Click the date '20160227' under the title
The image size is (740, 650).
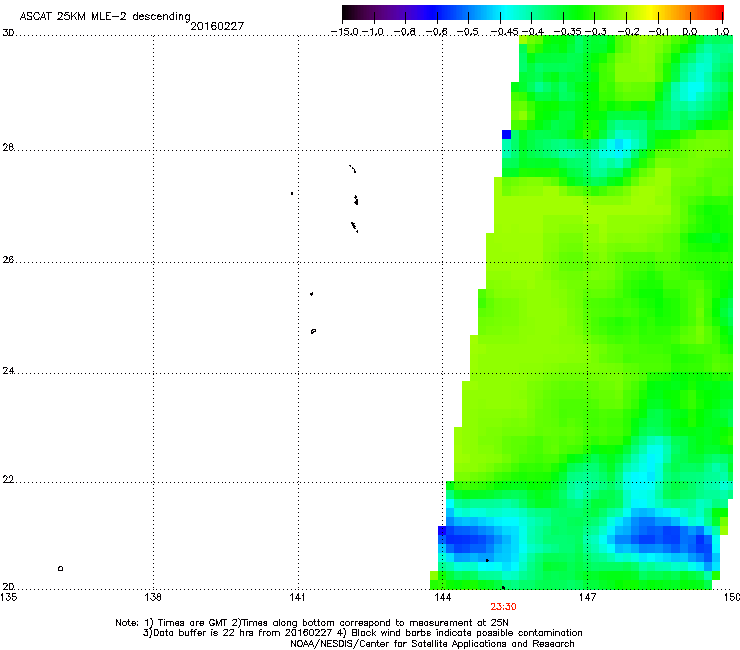click(x=217, y=26)
